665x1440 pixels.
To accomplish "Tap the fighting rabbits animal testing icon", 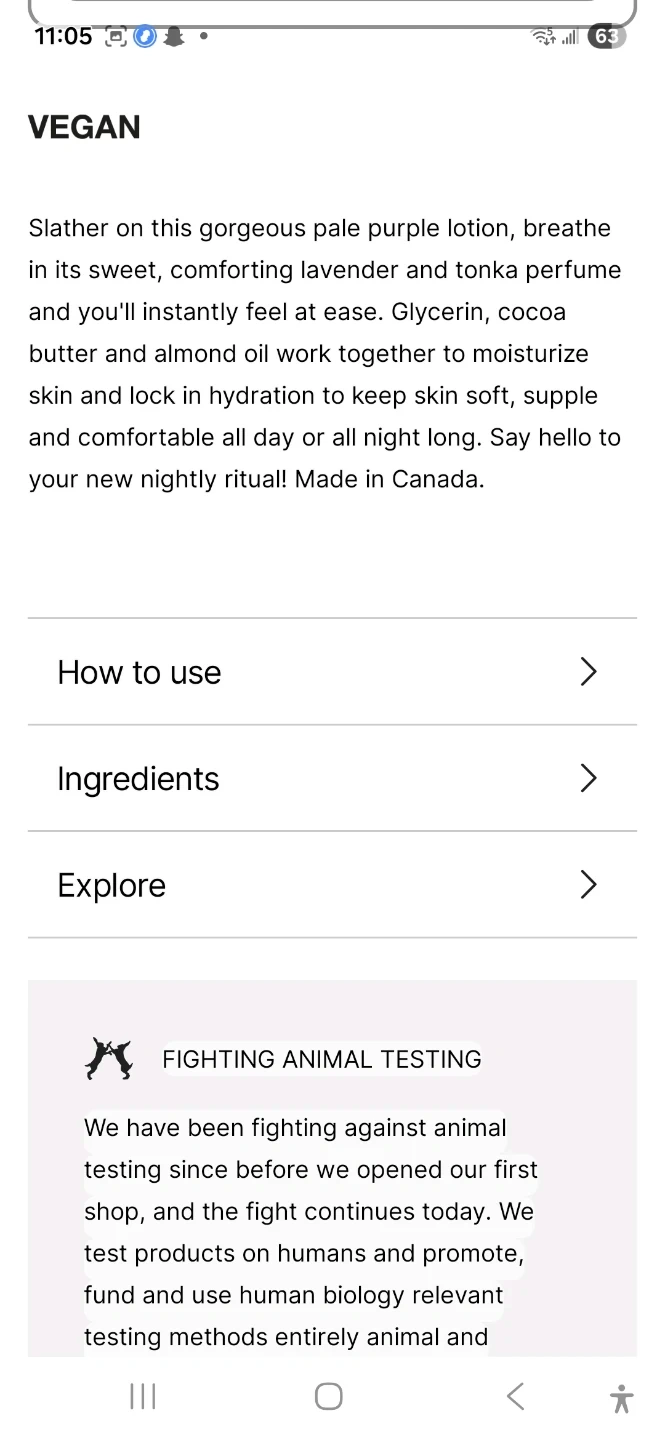I will pyautogui.click(x=109, y=1059).
